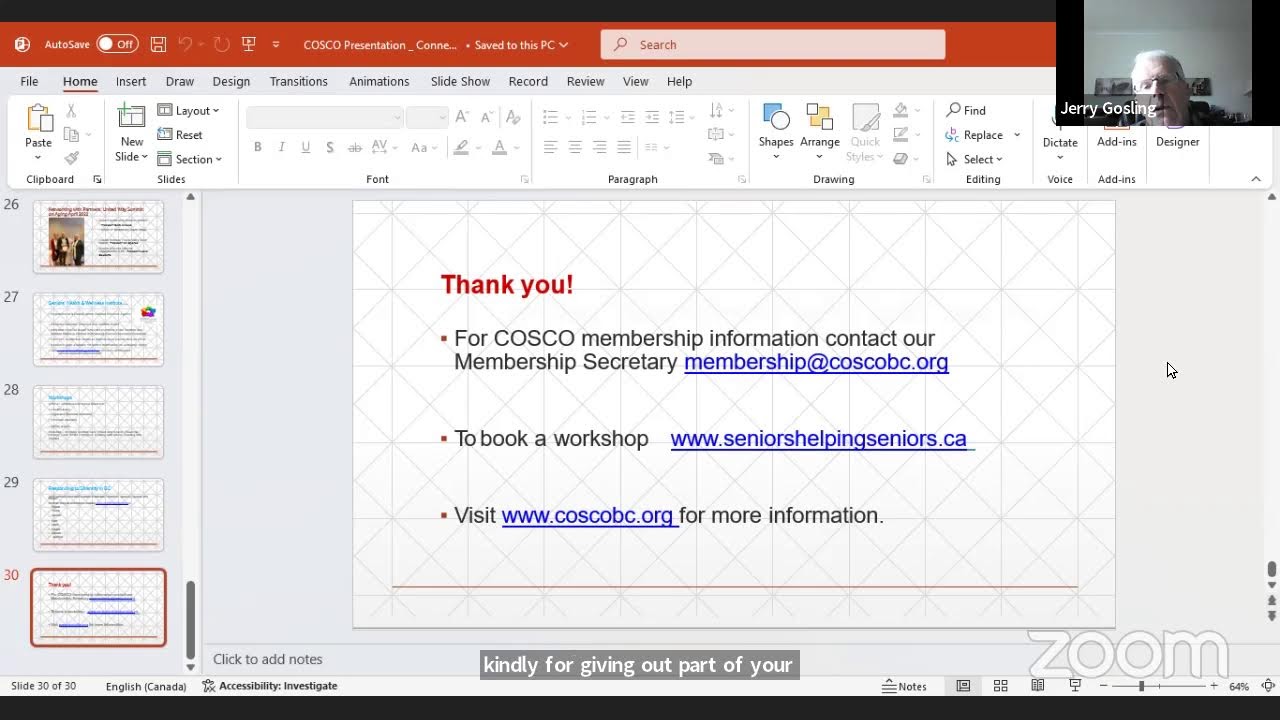Select slide 28 thumbnail

pos(98,422)
